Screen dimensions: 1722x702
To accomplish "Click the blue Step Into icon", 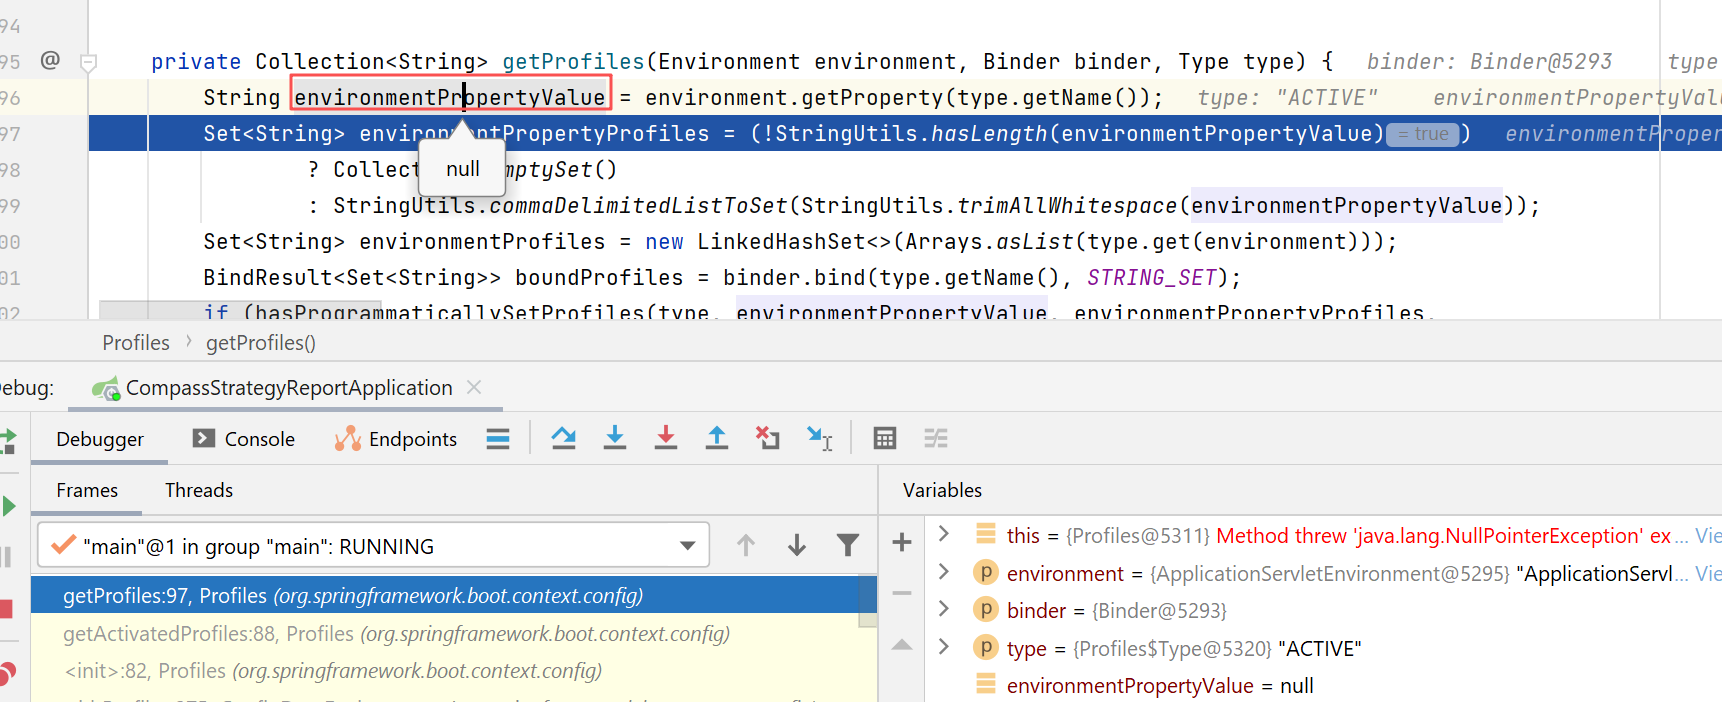I will (615, 438).
